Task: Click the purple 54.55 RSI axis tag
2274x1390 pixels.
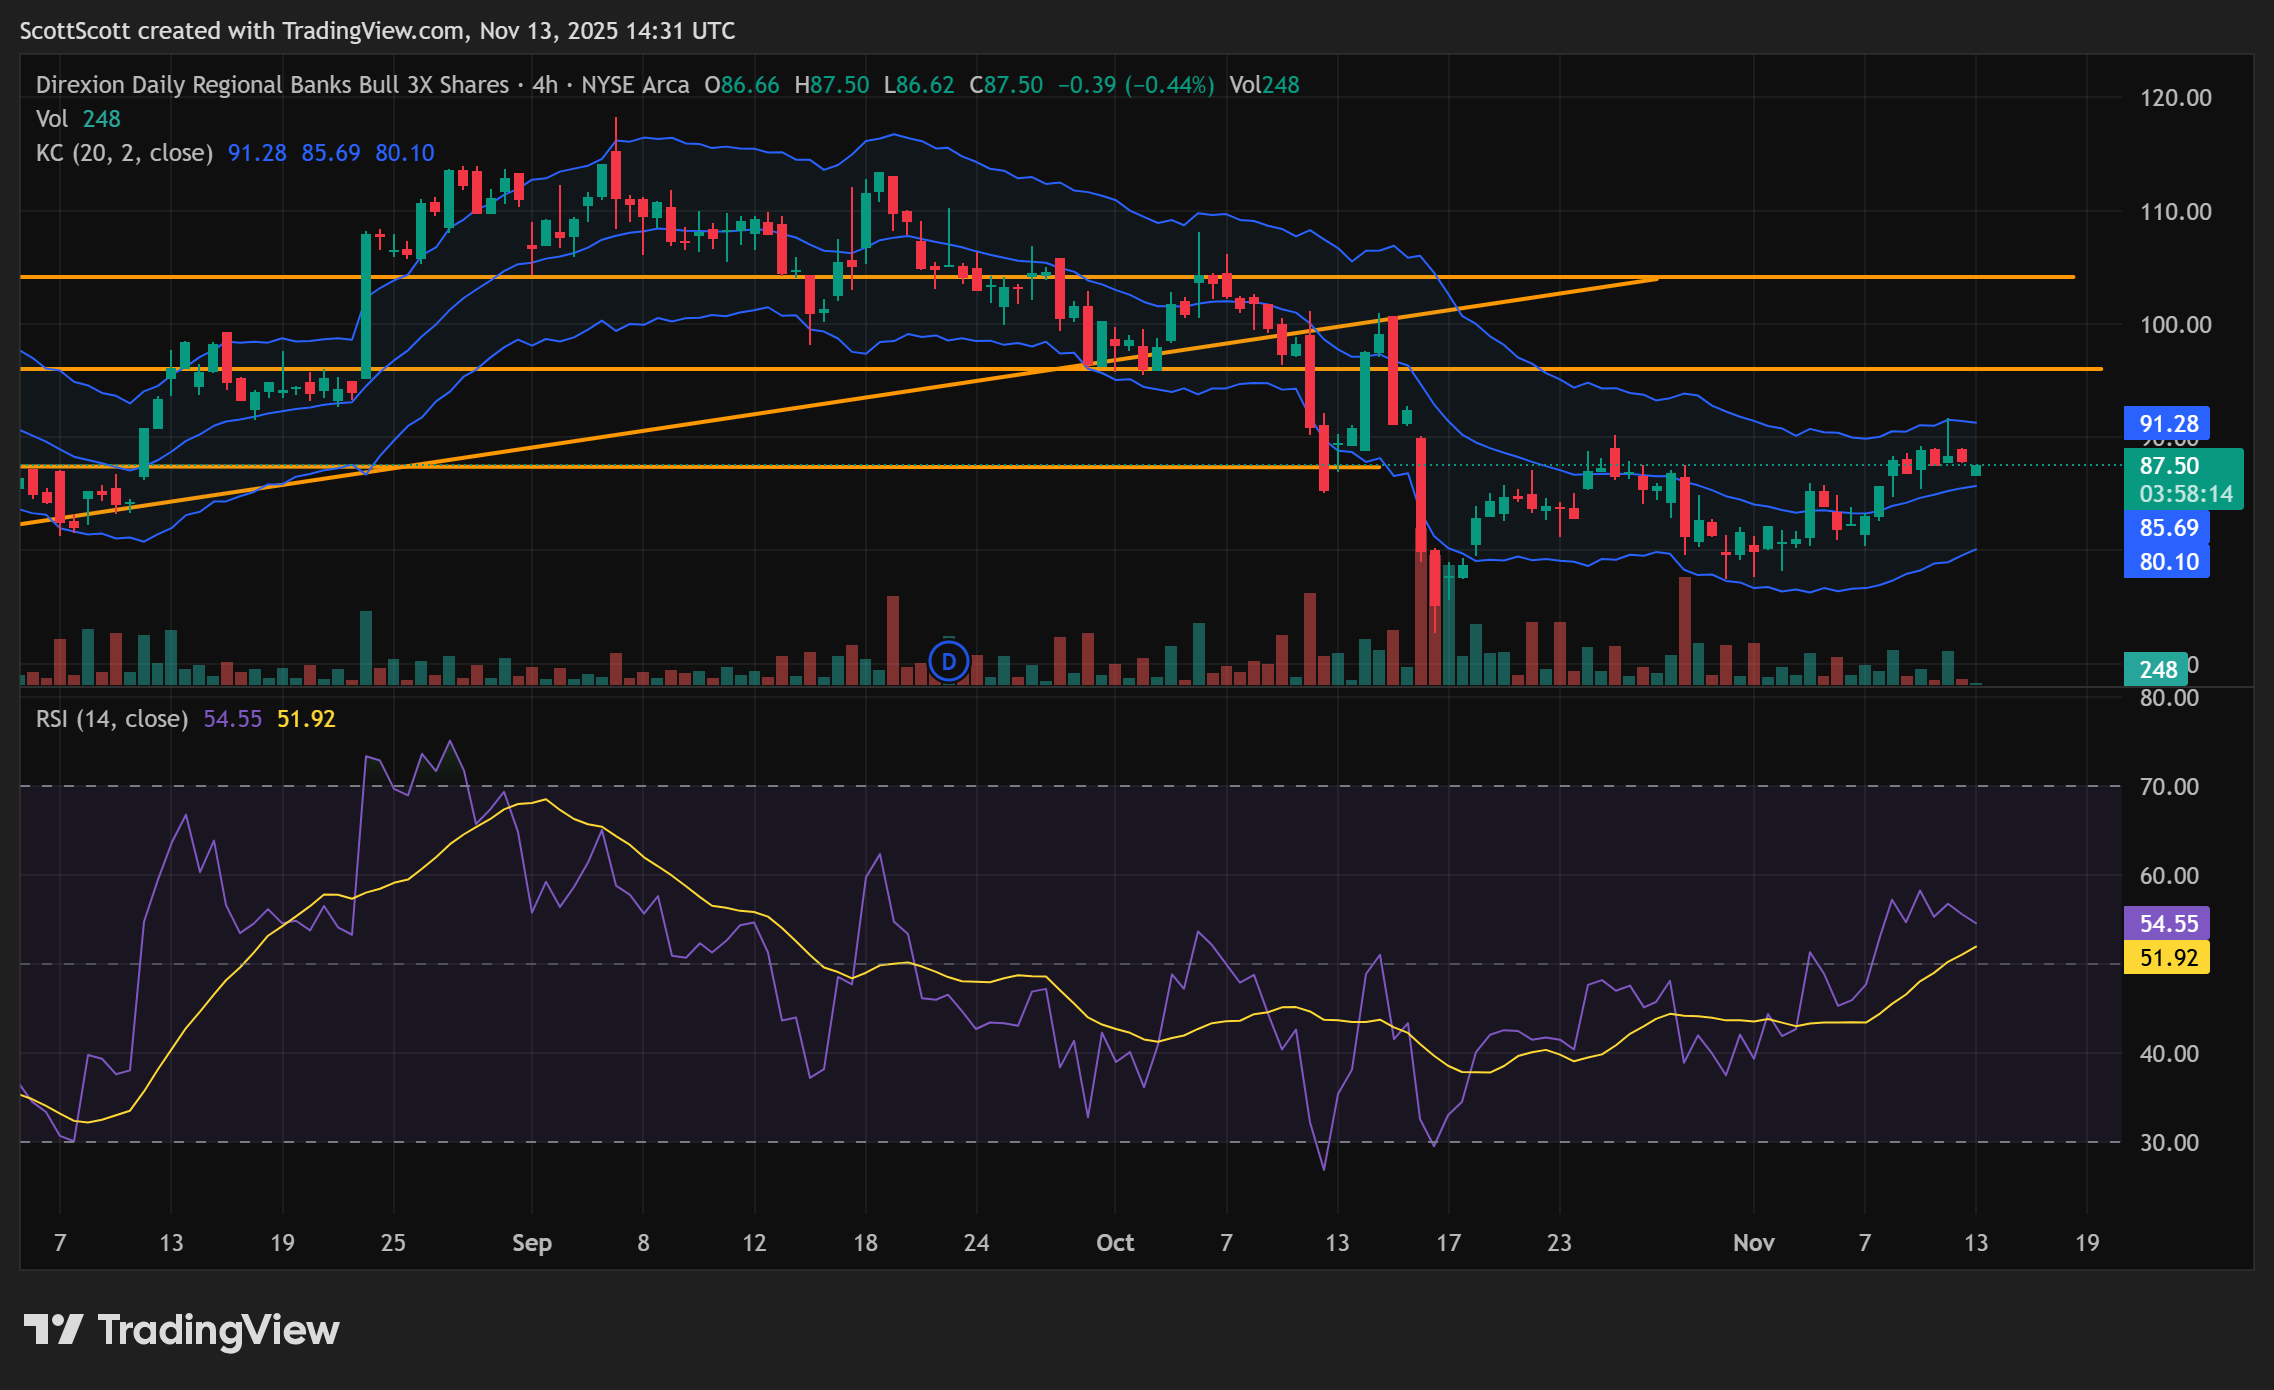Action: [2167, 924]
